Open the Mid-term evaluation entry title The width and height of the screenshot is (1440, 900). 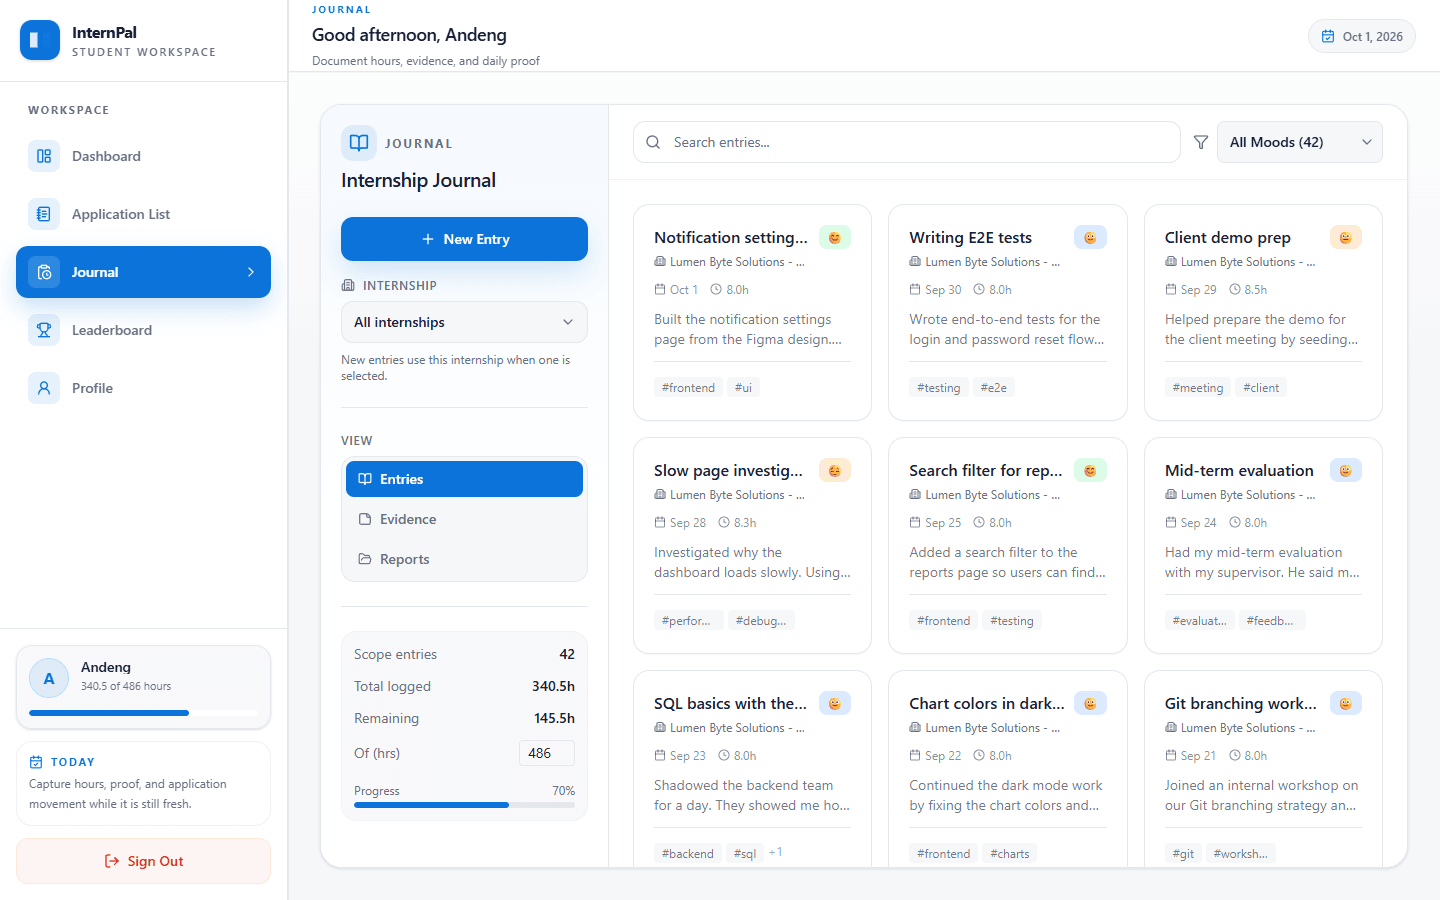point(1239,470)
